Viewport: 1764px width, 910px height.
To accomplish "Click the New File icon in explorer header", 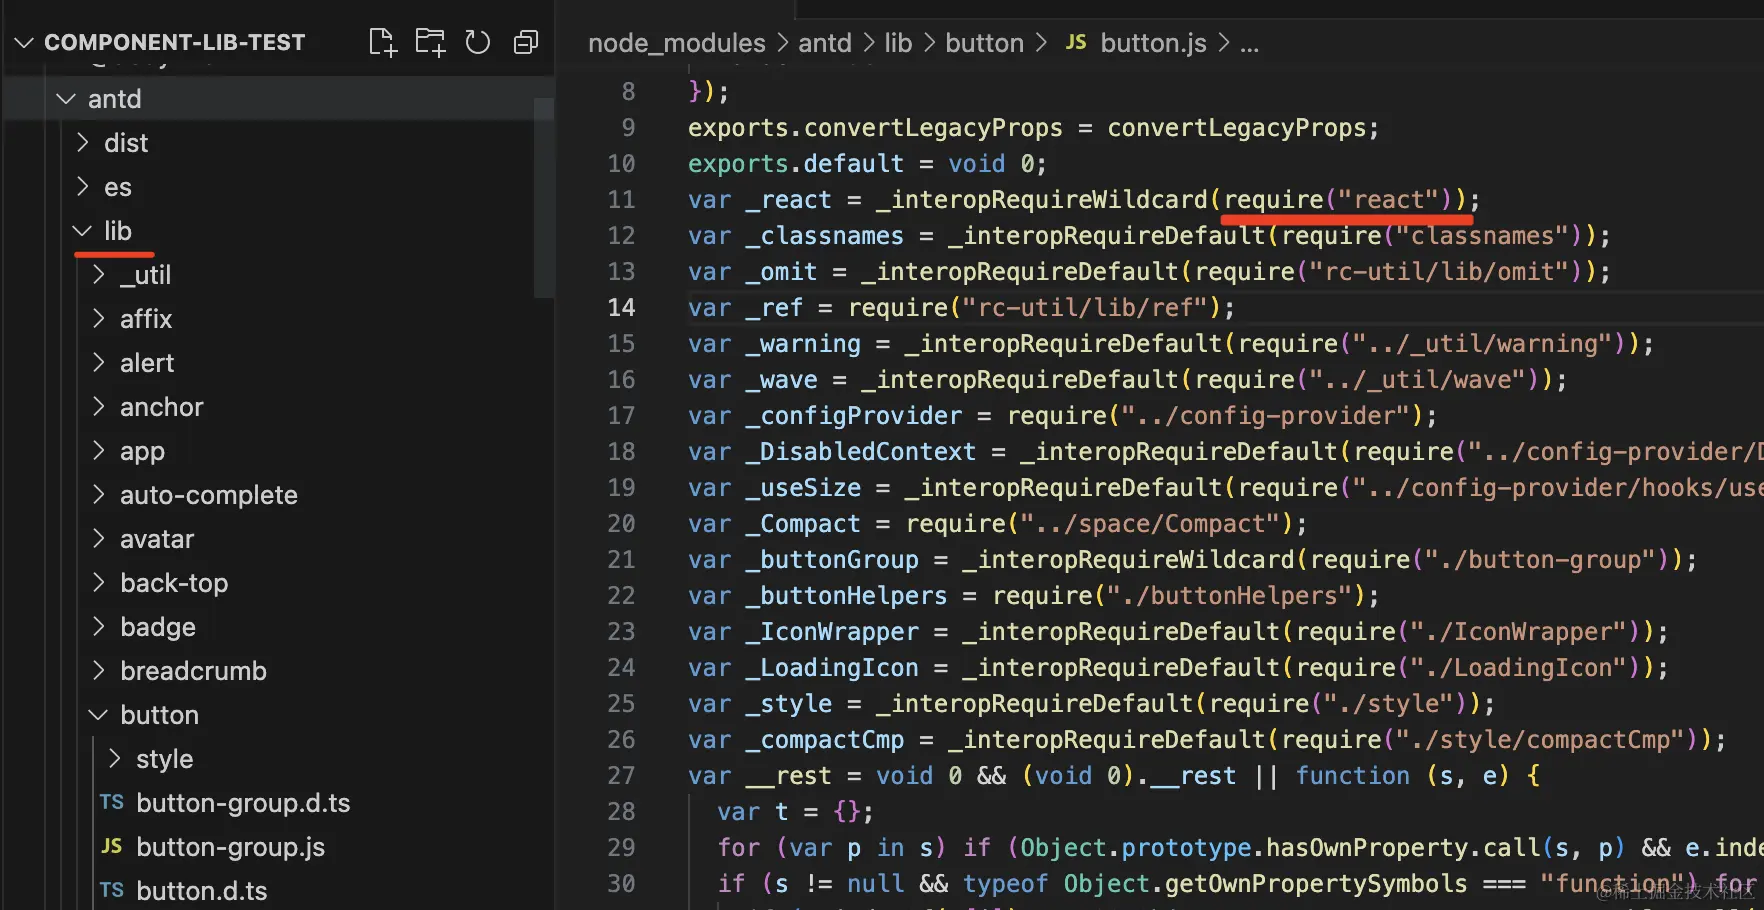I will 382,42.
